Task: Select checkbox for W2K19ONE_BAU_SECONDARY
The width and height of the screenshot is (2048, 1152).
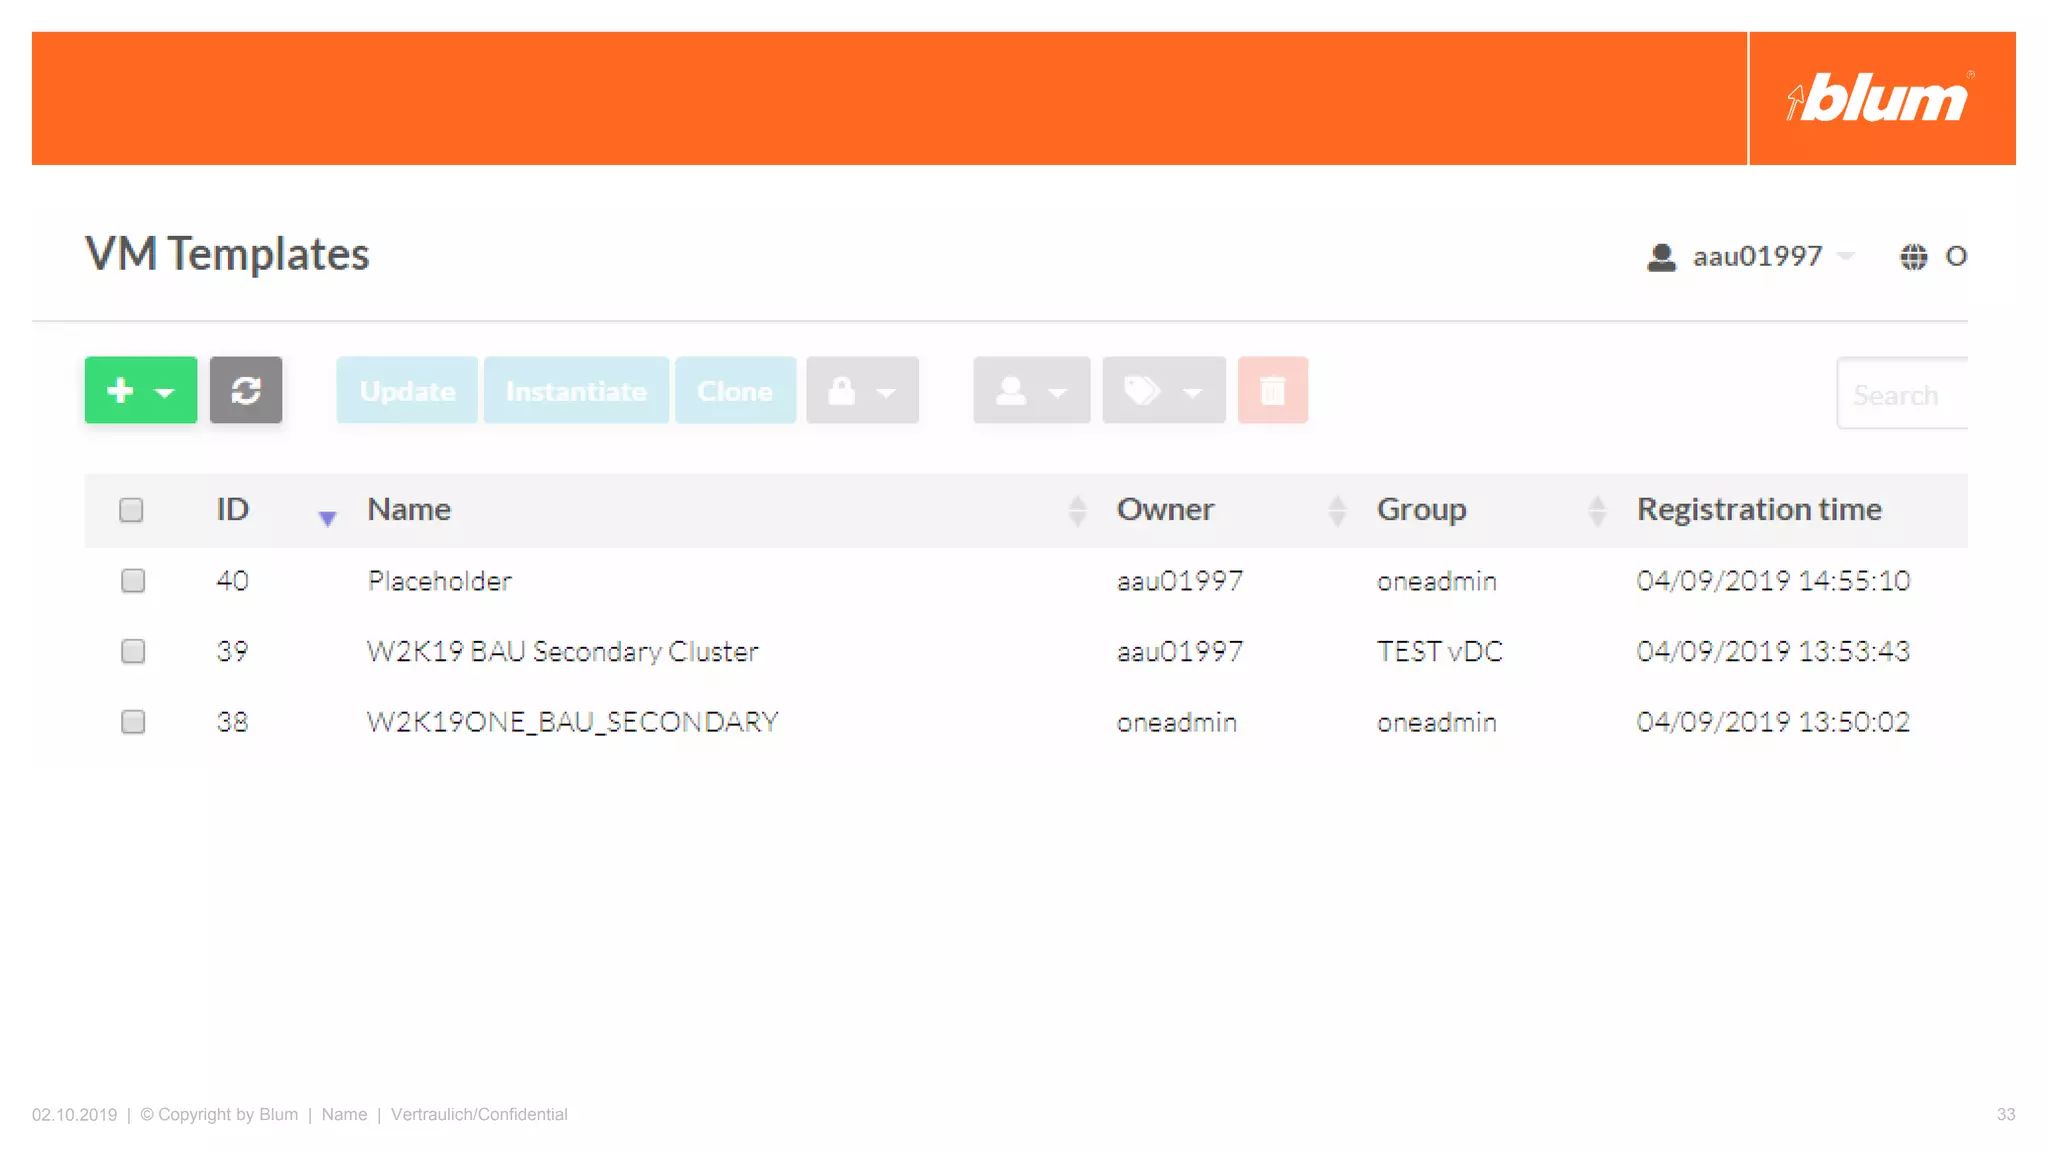Action: [133, 722]
